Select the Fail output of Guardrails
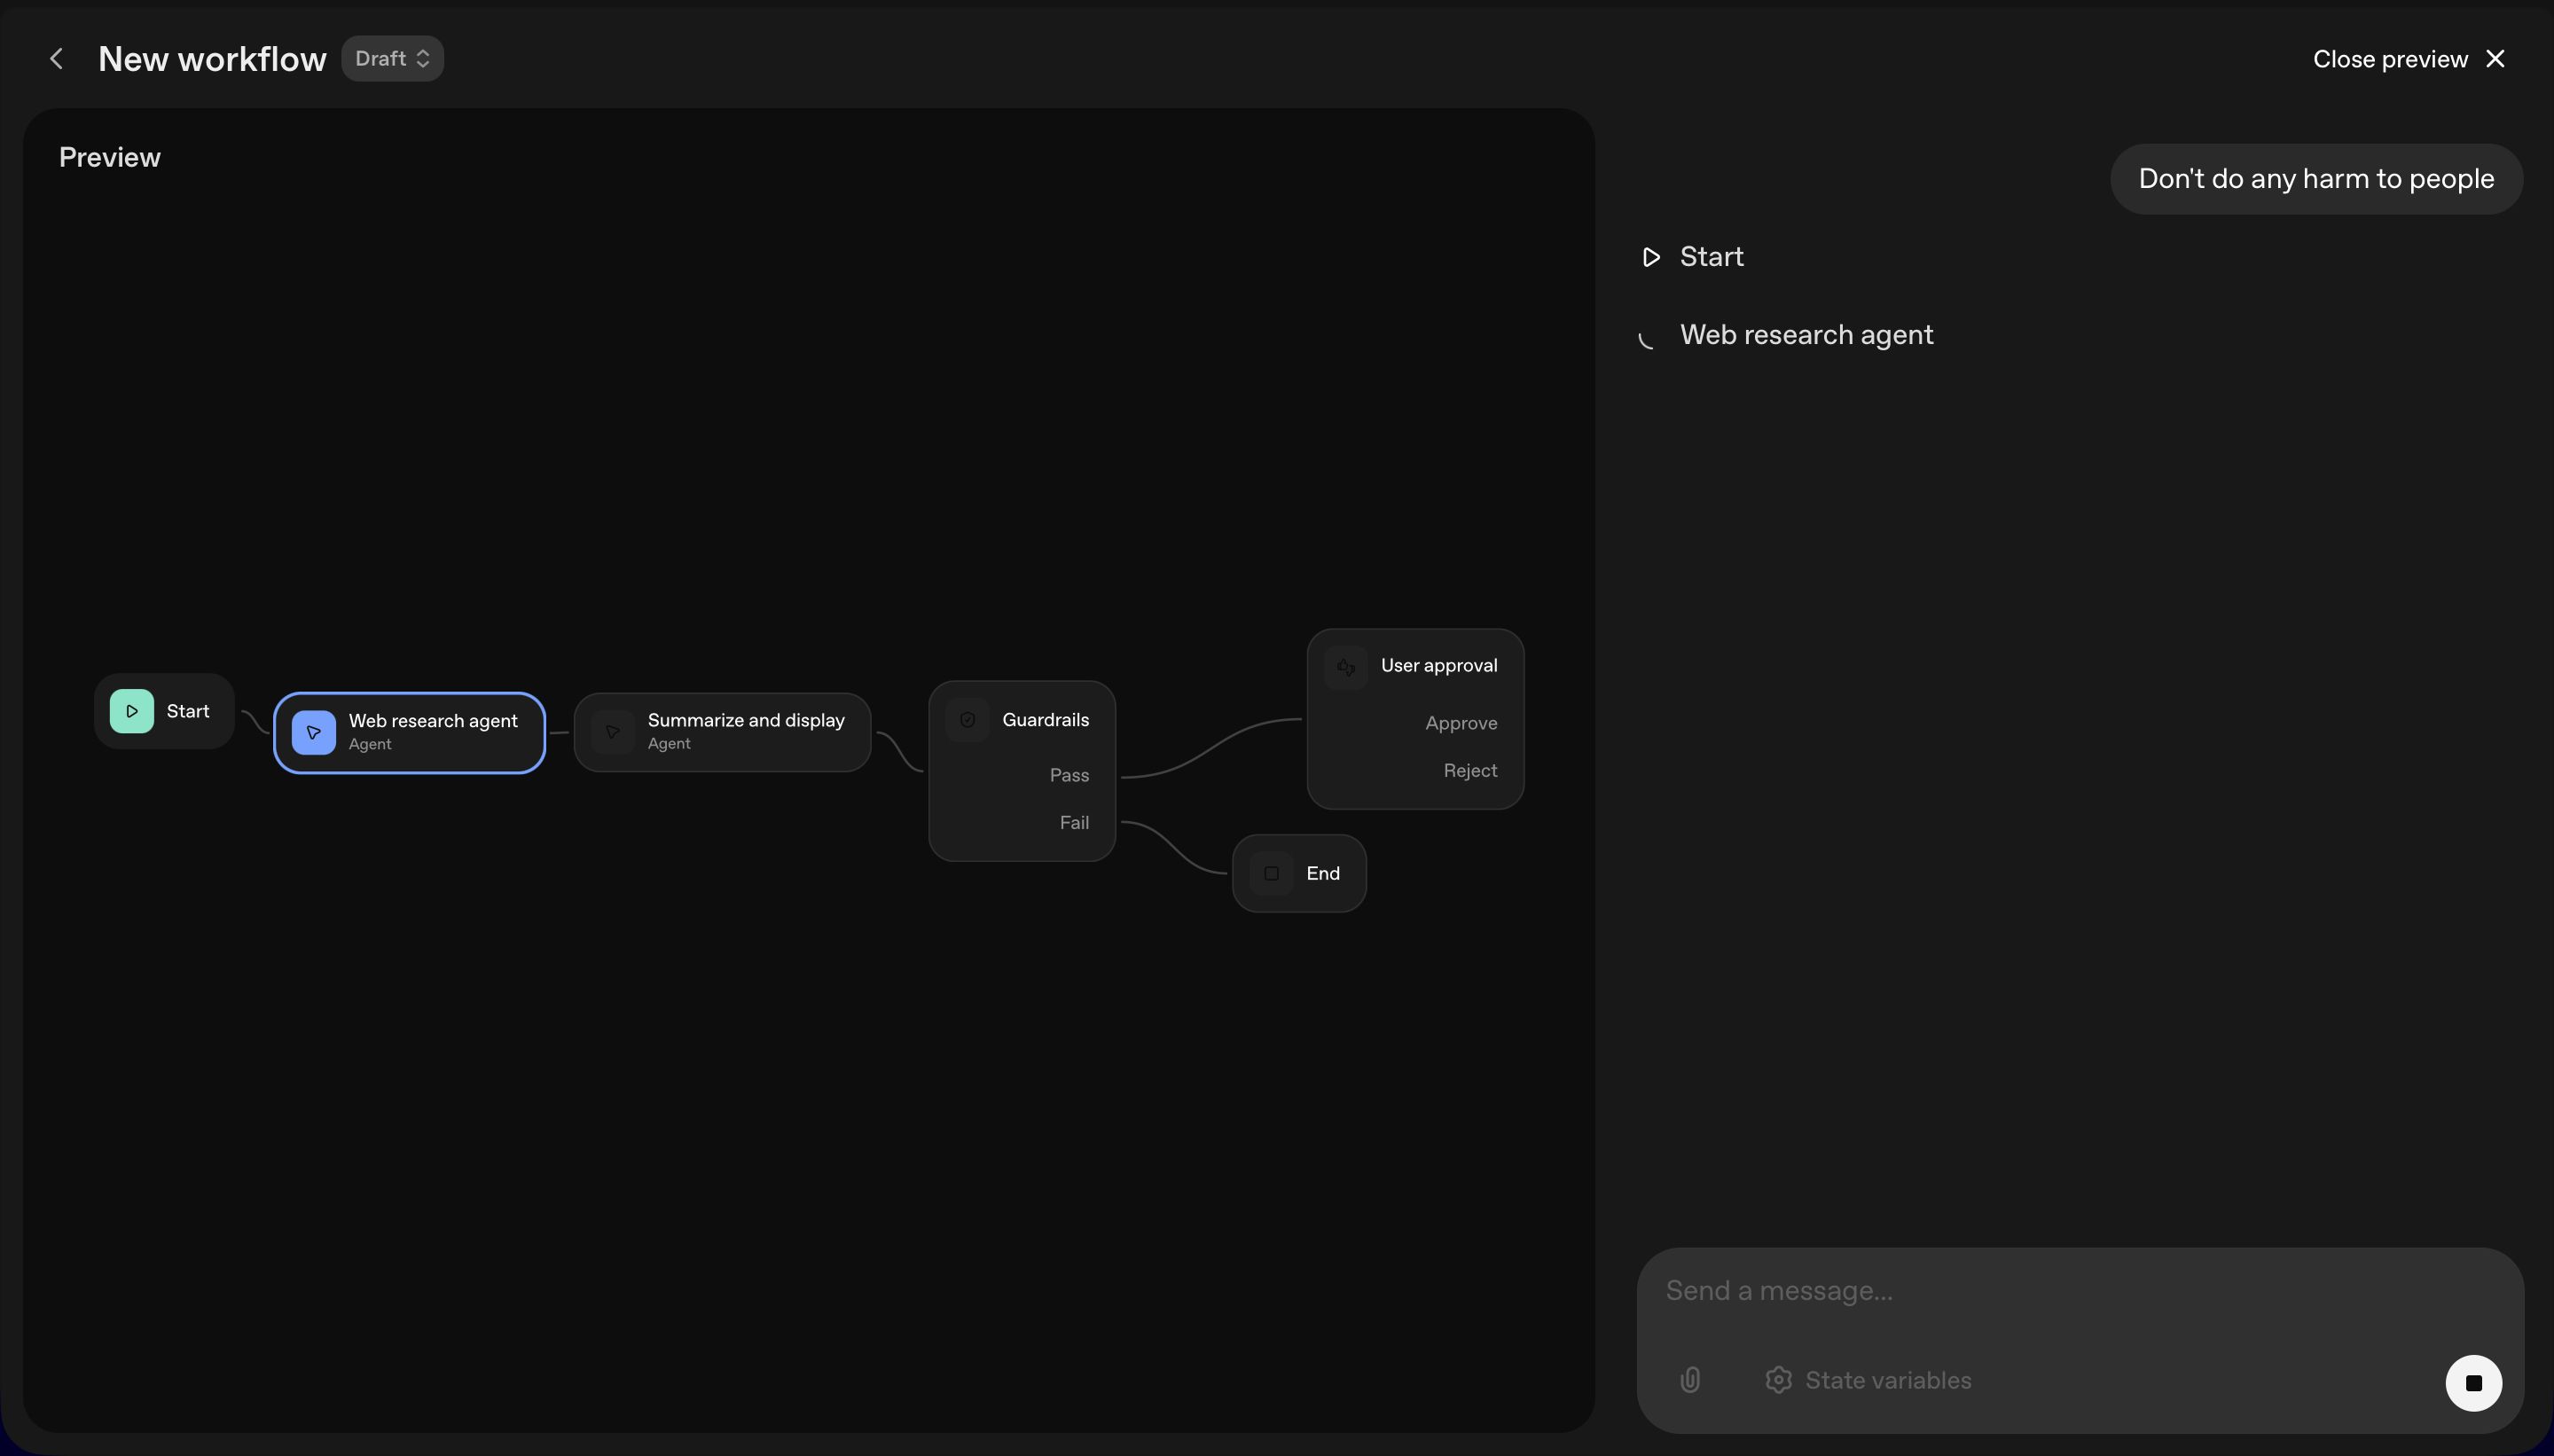The image size is (2554, 1456). point(1073,823)
